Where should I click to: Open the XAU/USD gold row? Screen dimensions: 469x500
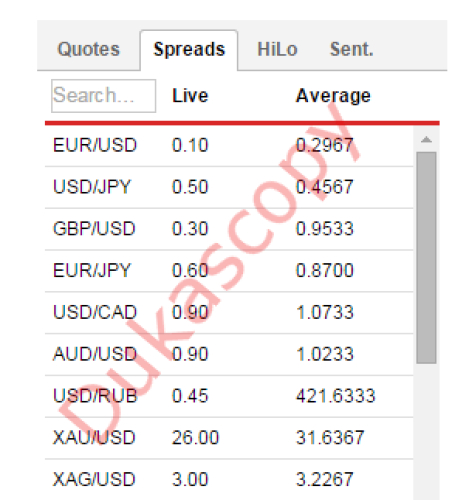point(229,438)
